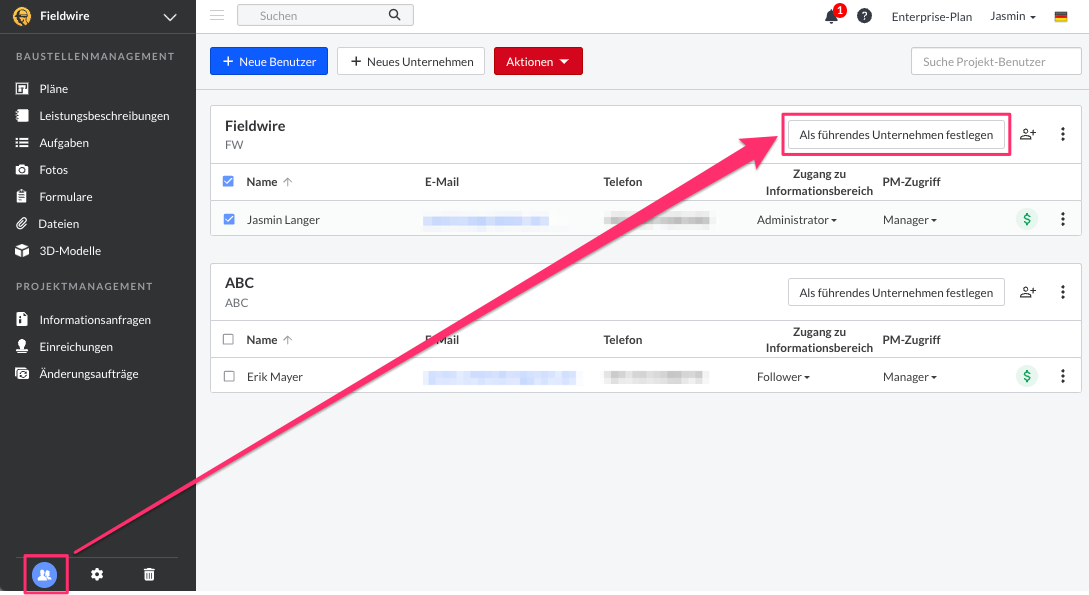The width and height of the screenshot is (1089, 595).
Task: Click the search magnifier icon
Action: pos(394,15)
